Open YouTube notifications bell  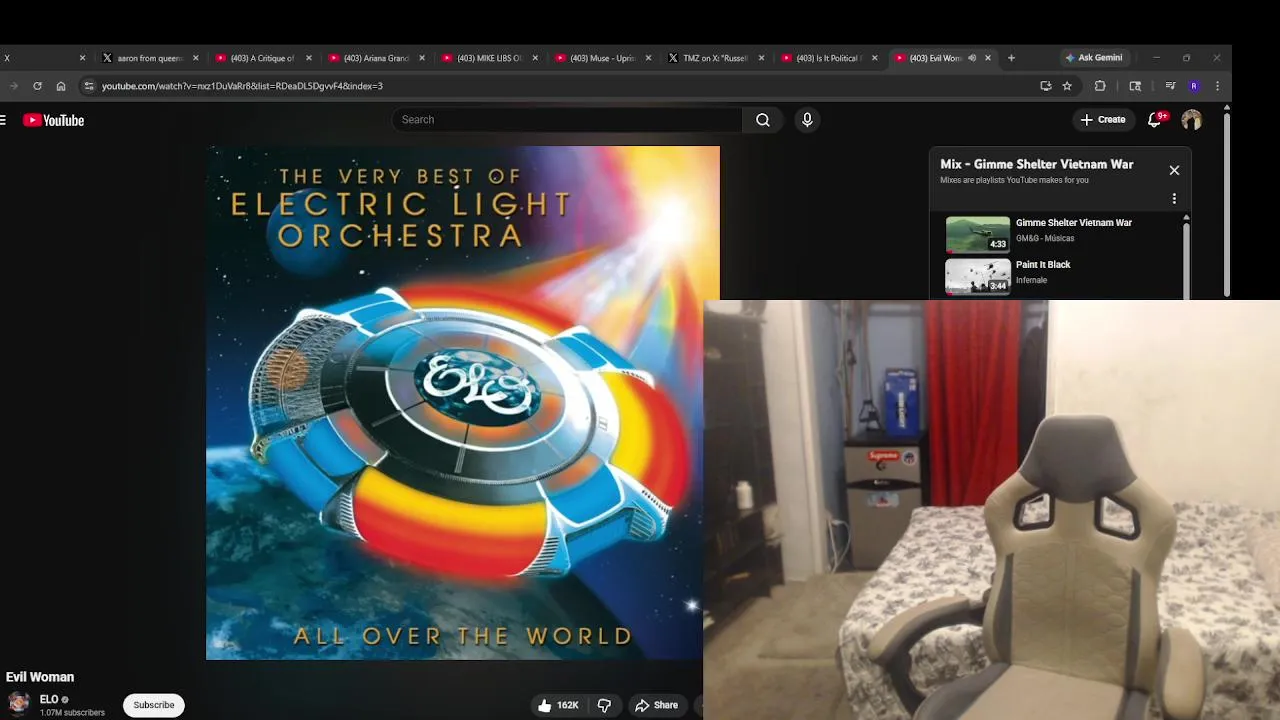(1155, 120)
